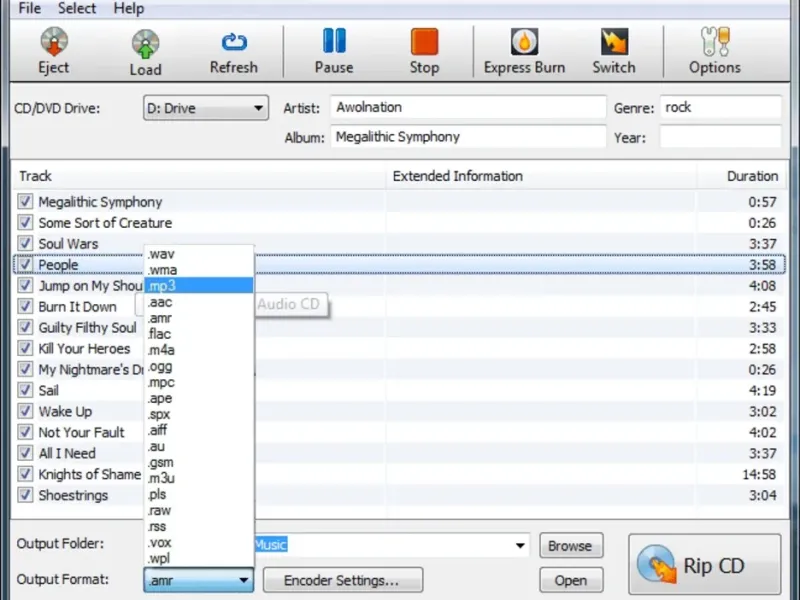
Task: Open the Select menu
Action: click(77, 8)
